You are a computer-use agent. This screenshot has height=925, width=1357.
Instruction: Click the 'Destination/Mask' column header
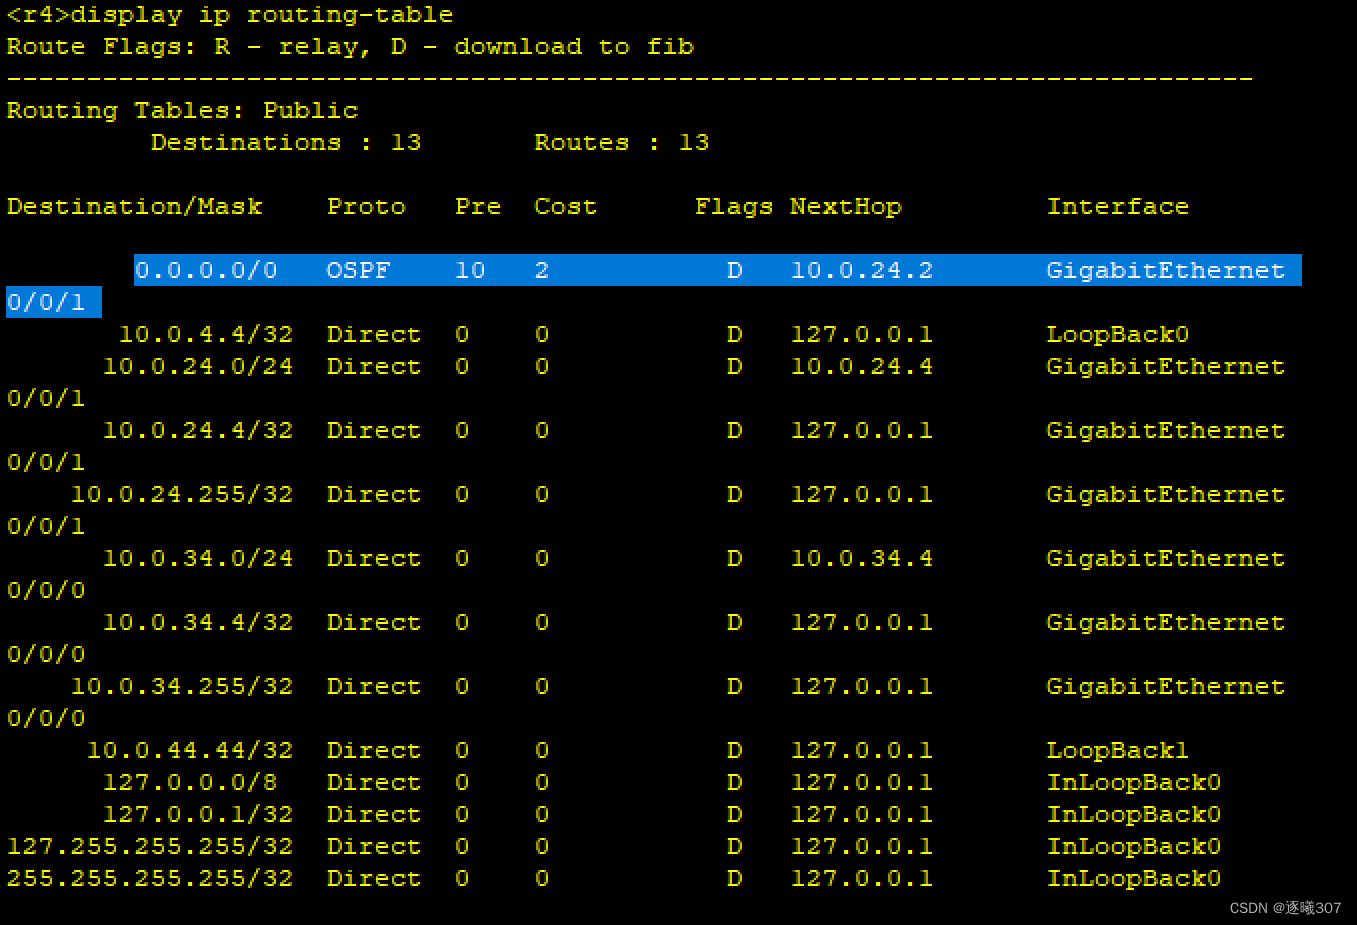point(134,207)
